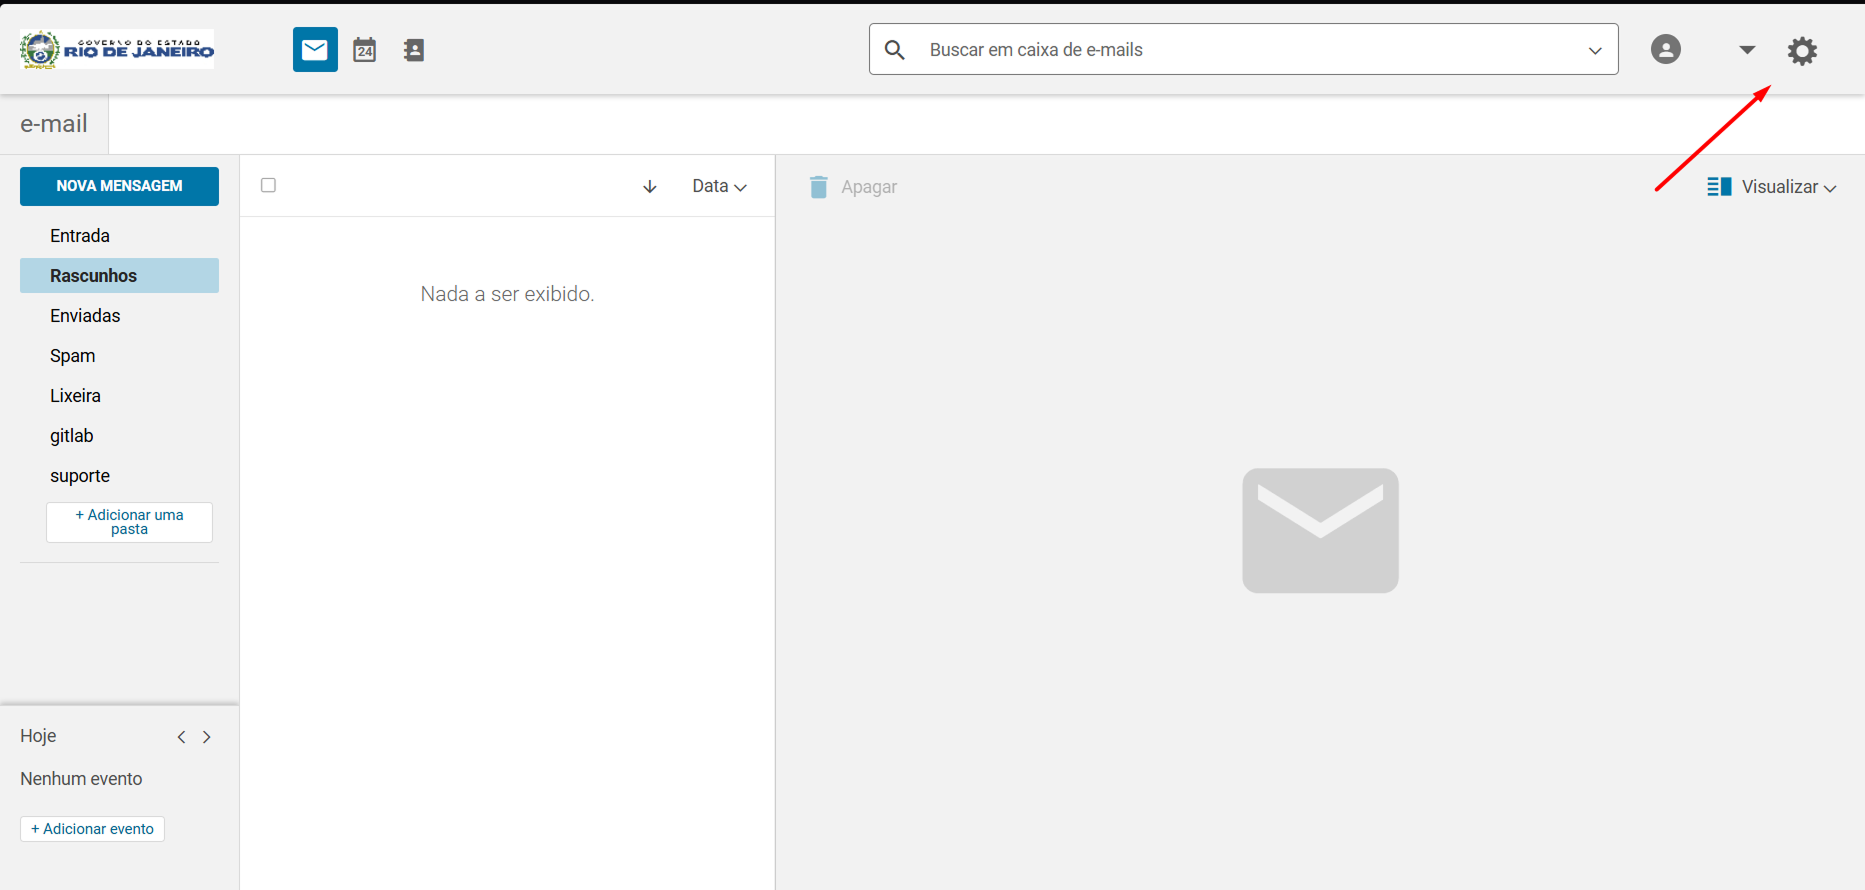Open the Lixeira folder
Viewport: 1865px width, 890px height.
click(76, 396)
